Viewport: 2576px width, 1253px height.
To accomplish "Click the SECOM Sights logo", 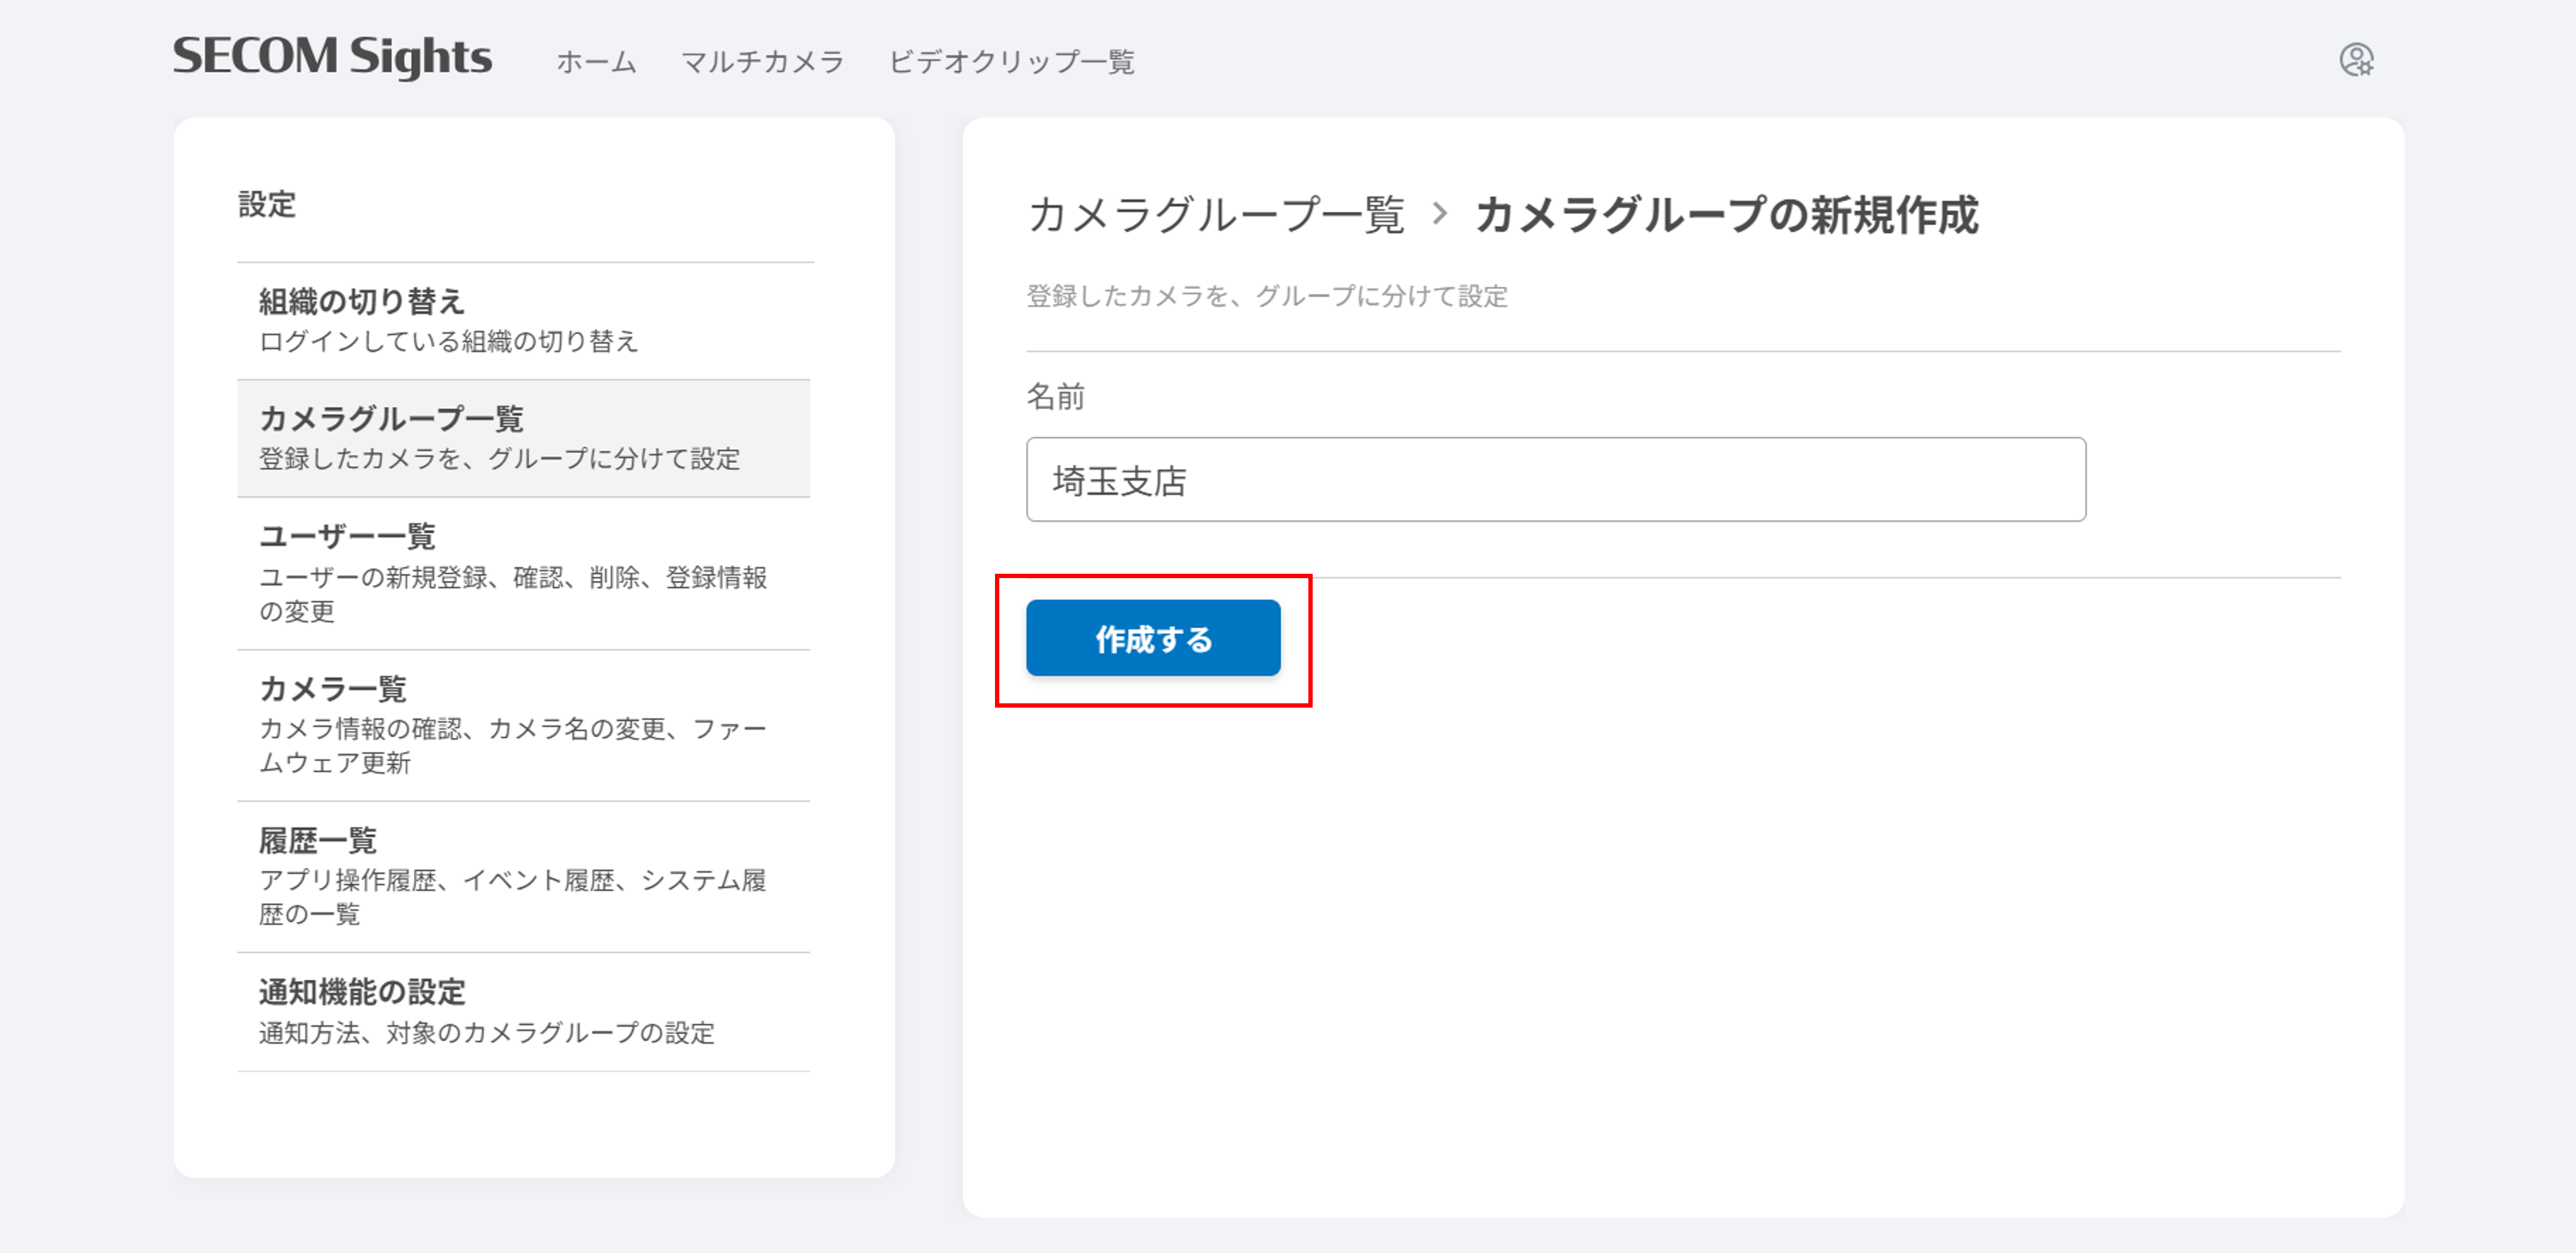I will (332, 57).
